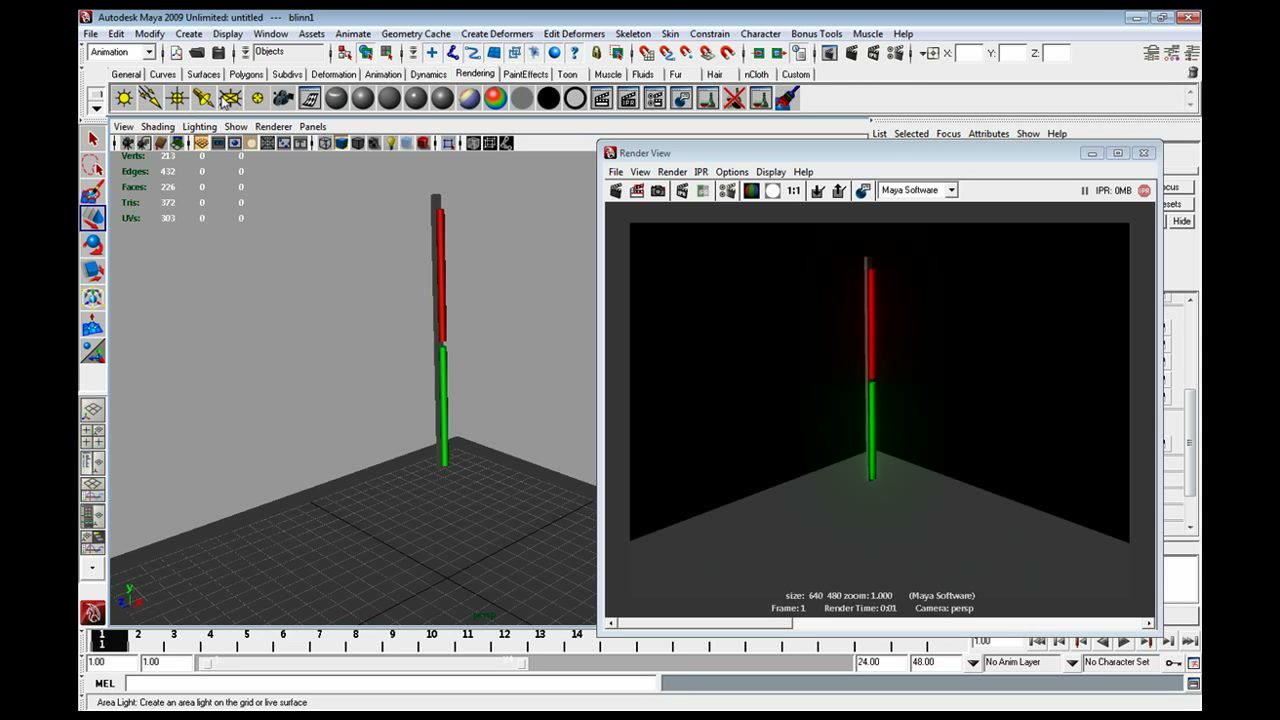Click the MEL command input field
The width and height of the screenshot is (1280, 720).
point(391,683)
